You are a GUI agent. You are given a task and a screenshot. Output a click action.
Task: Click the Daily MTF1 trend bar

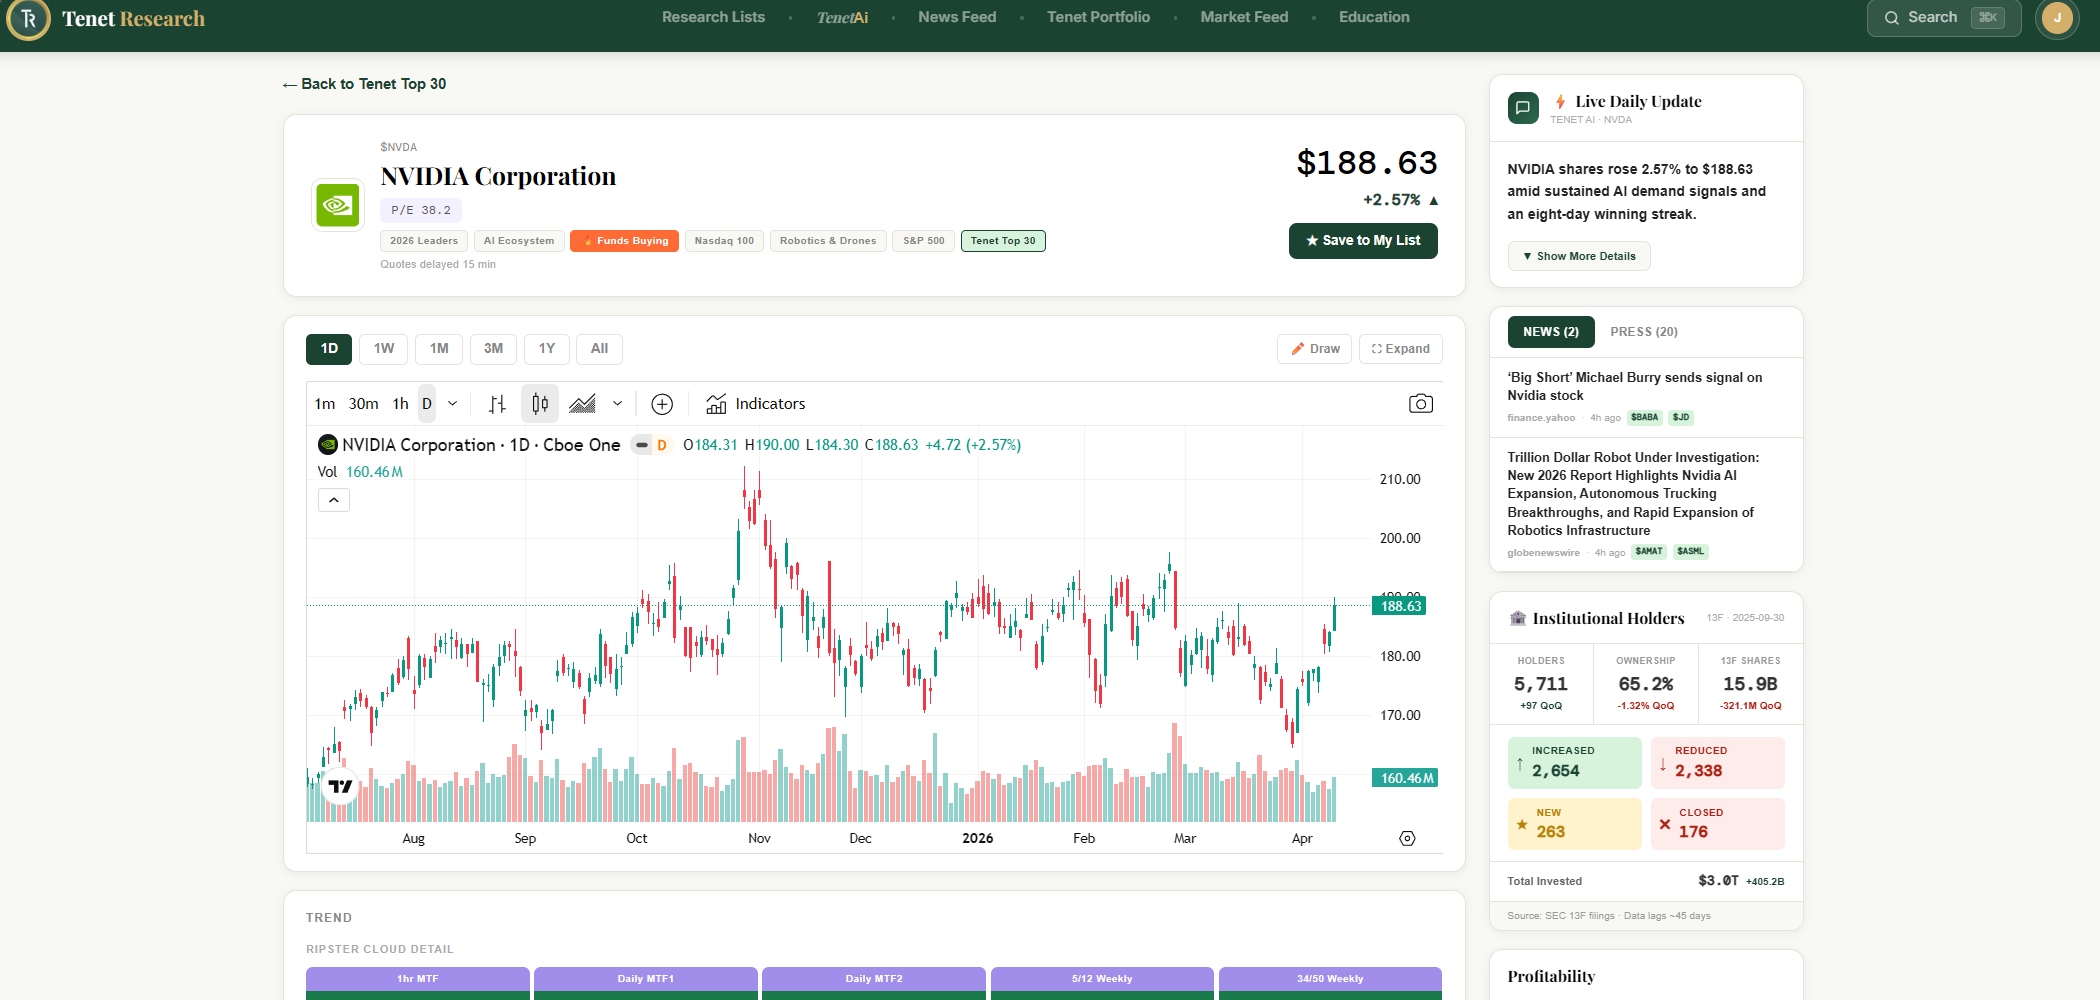(x=646, y=979)
